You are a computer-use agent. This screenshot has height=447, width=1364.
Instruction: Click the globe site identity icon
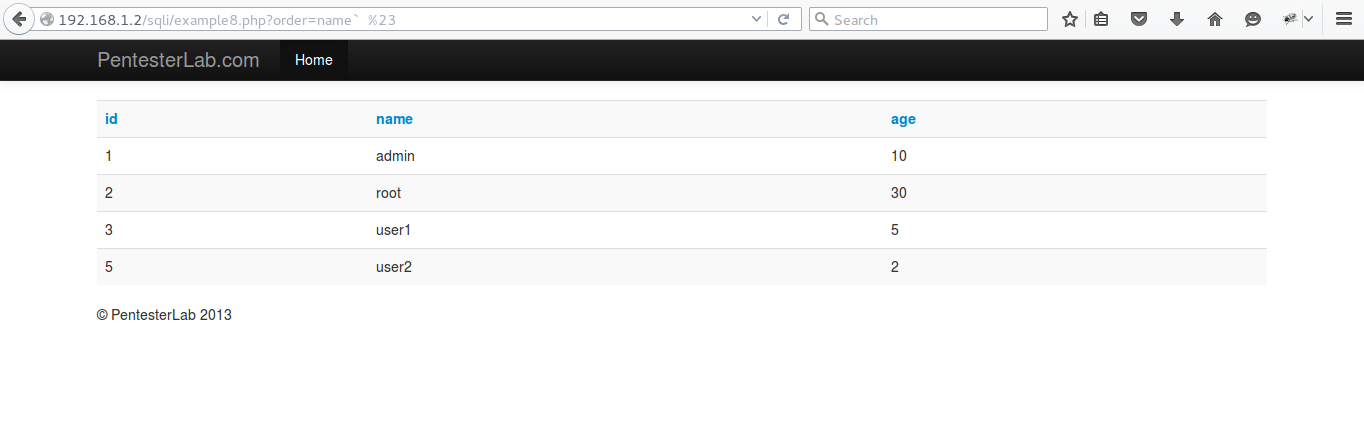pyautogui.click(x=47, y=19)
